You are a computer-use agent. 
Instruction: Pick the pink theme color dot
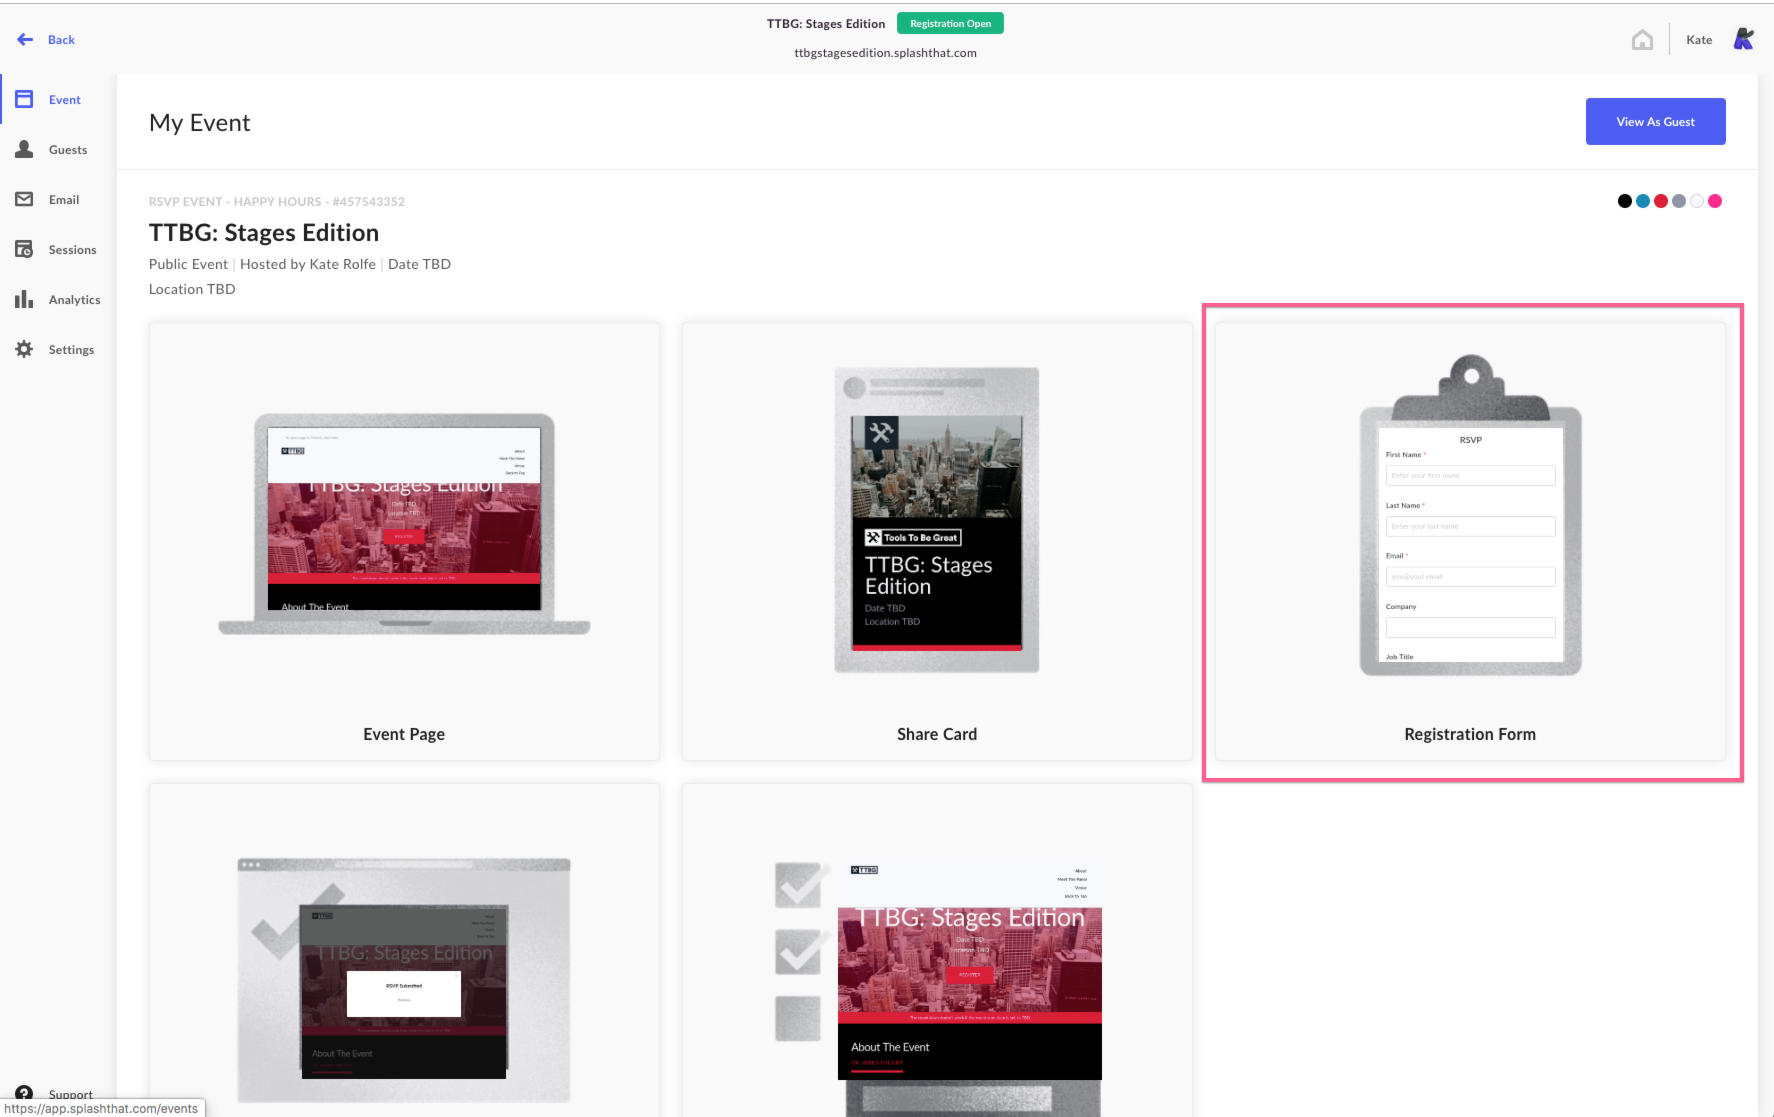tap(1715, 201)
